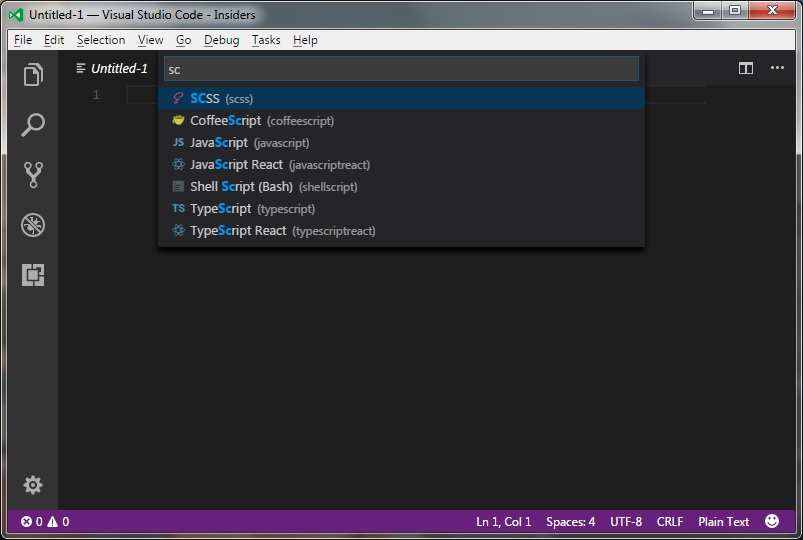Maximize the Visual Studio Code window
The height and width of the screenshot is (540, 803).
(x=735, y=11)
